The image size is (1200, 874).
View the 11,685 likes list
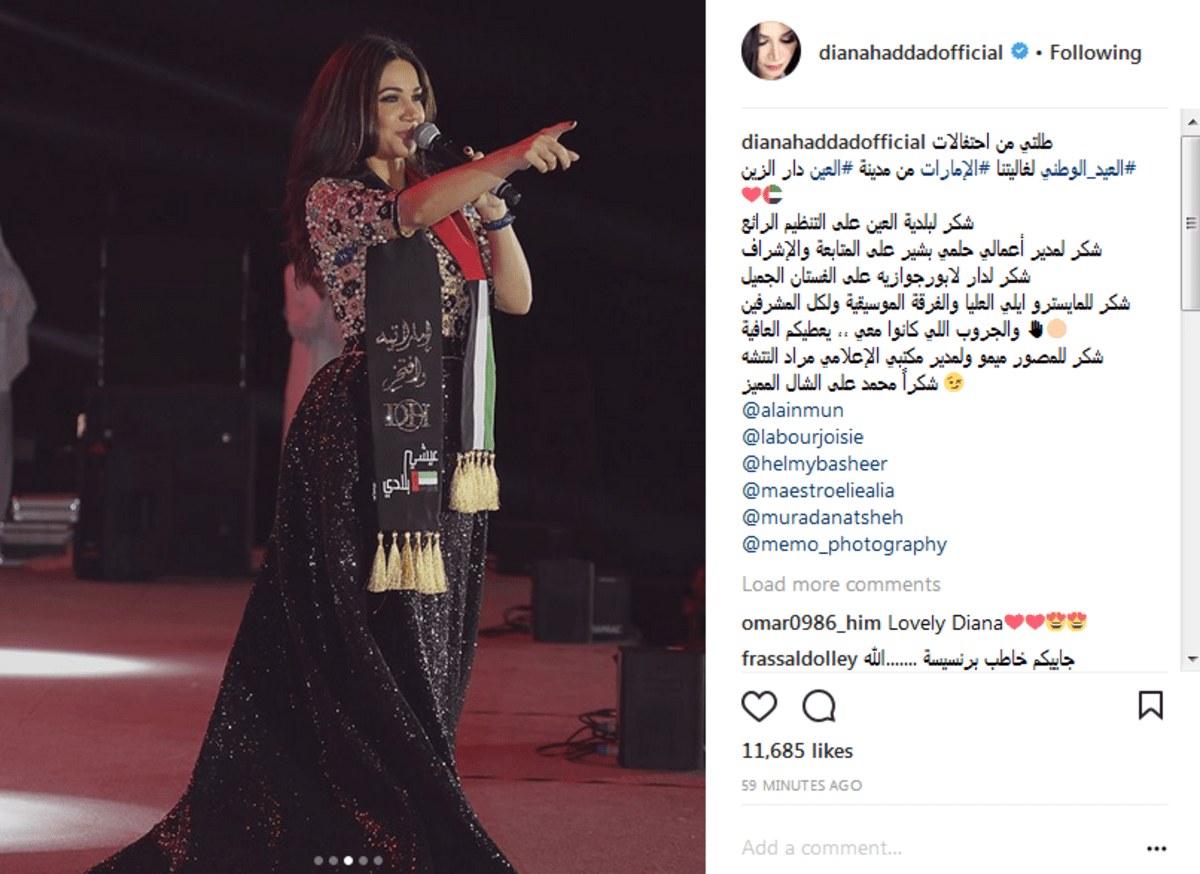coord(797,751)
